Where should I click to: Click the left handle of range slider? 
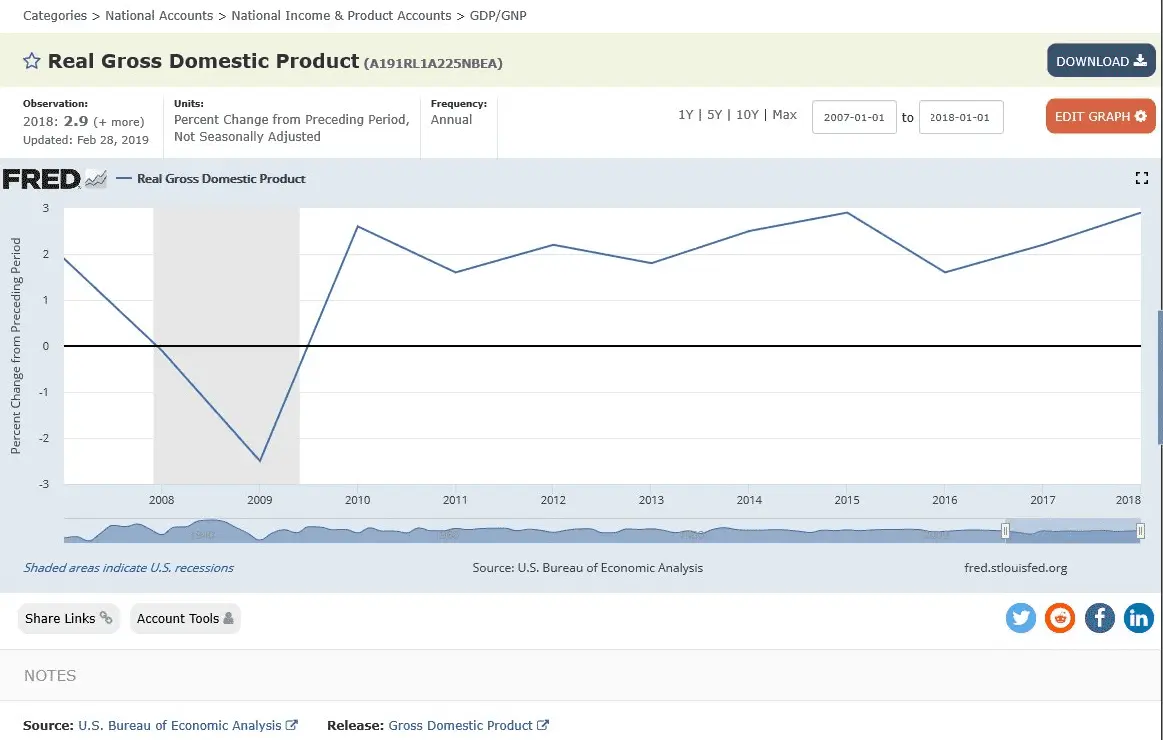point(1008,531)
